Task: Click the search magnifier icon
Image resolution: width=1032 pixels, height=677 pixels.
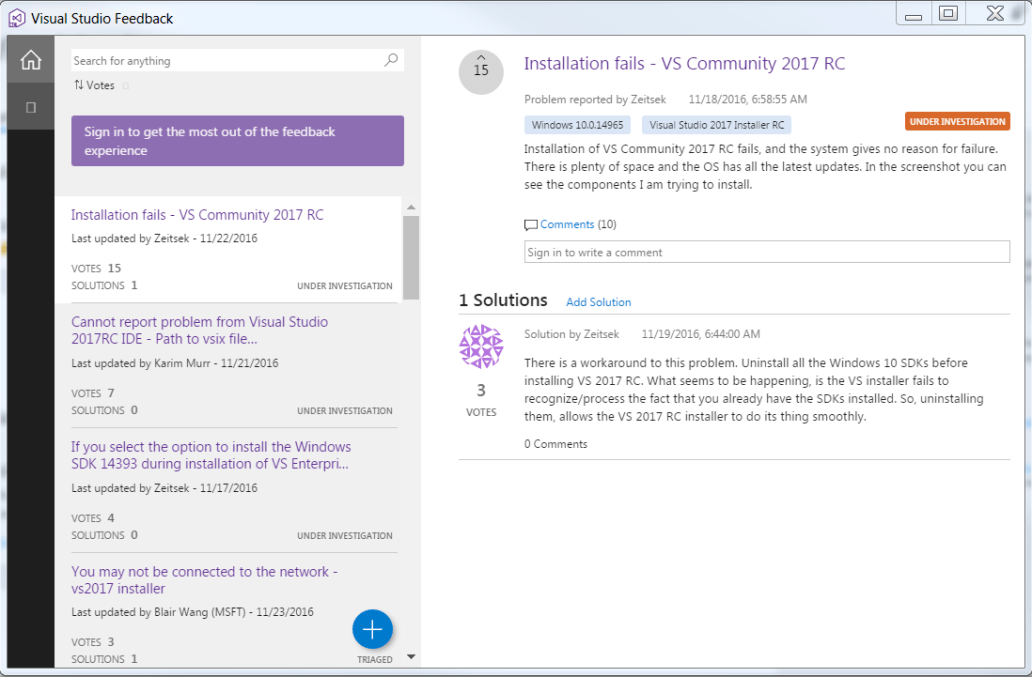Action: (x=391, y=61)
